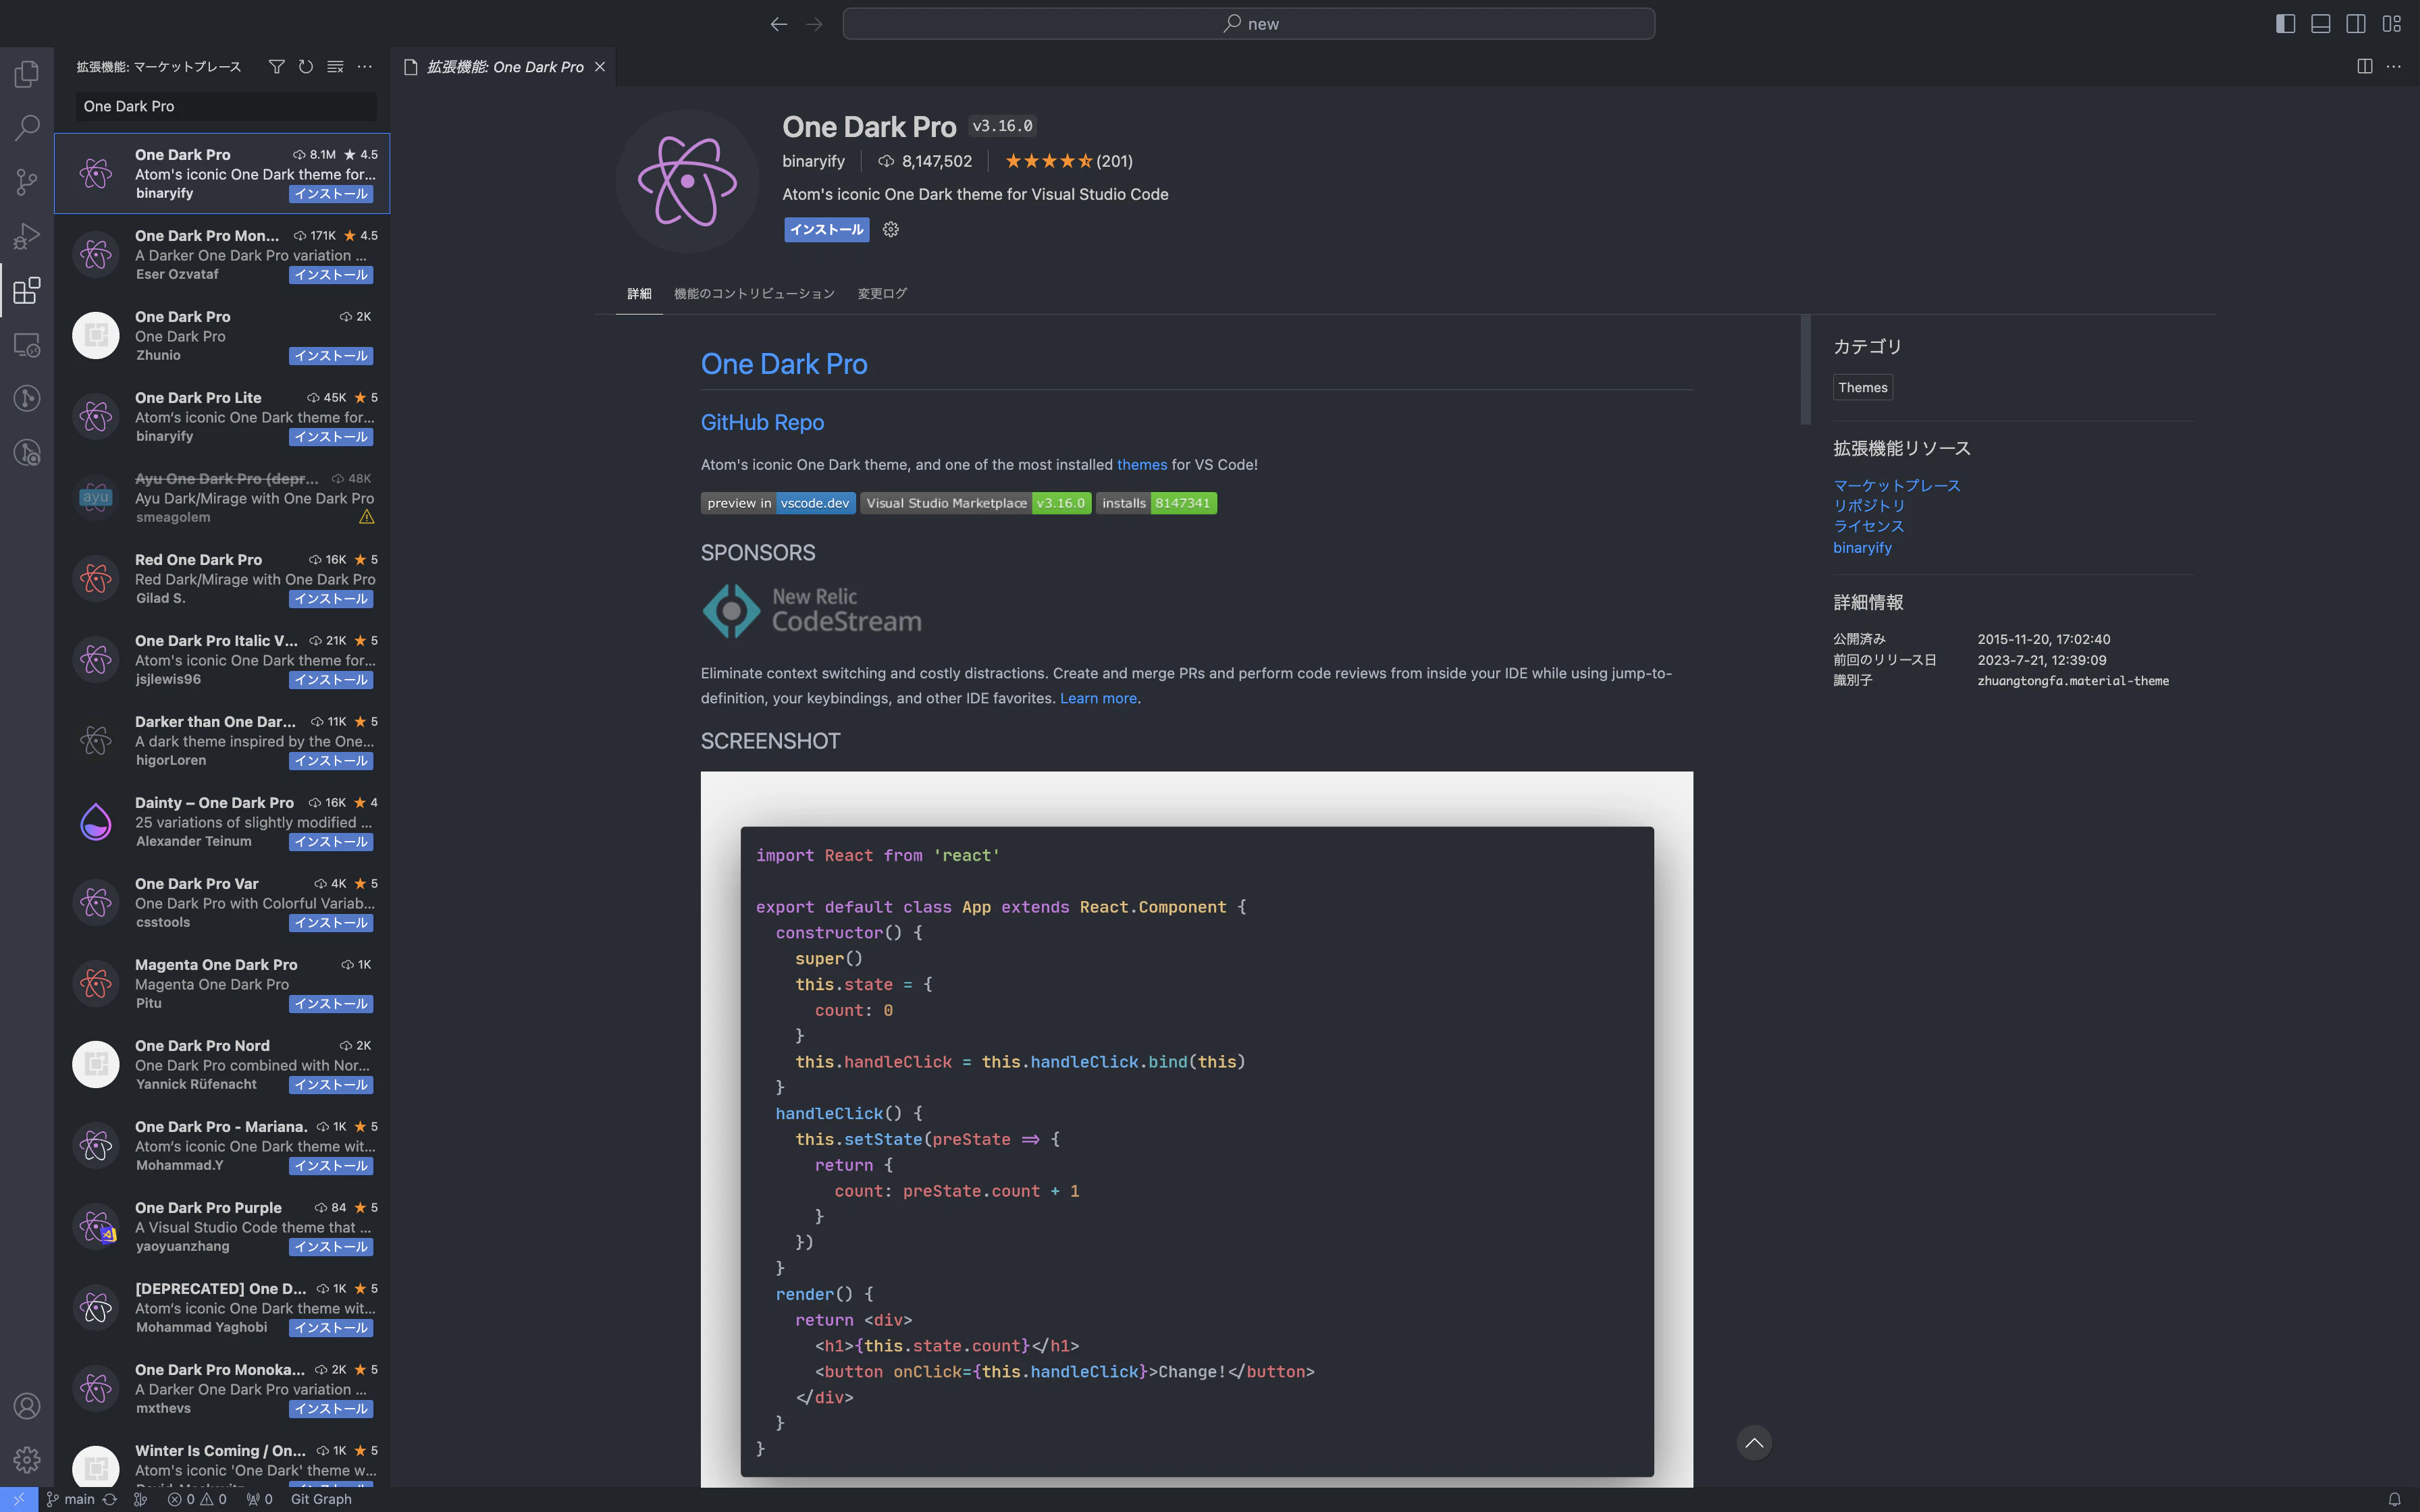Viewport: 2420px width, 1512px height.
Task: Toggle the primary side bar layout button
Action: 2285,23
